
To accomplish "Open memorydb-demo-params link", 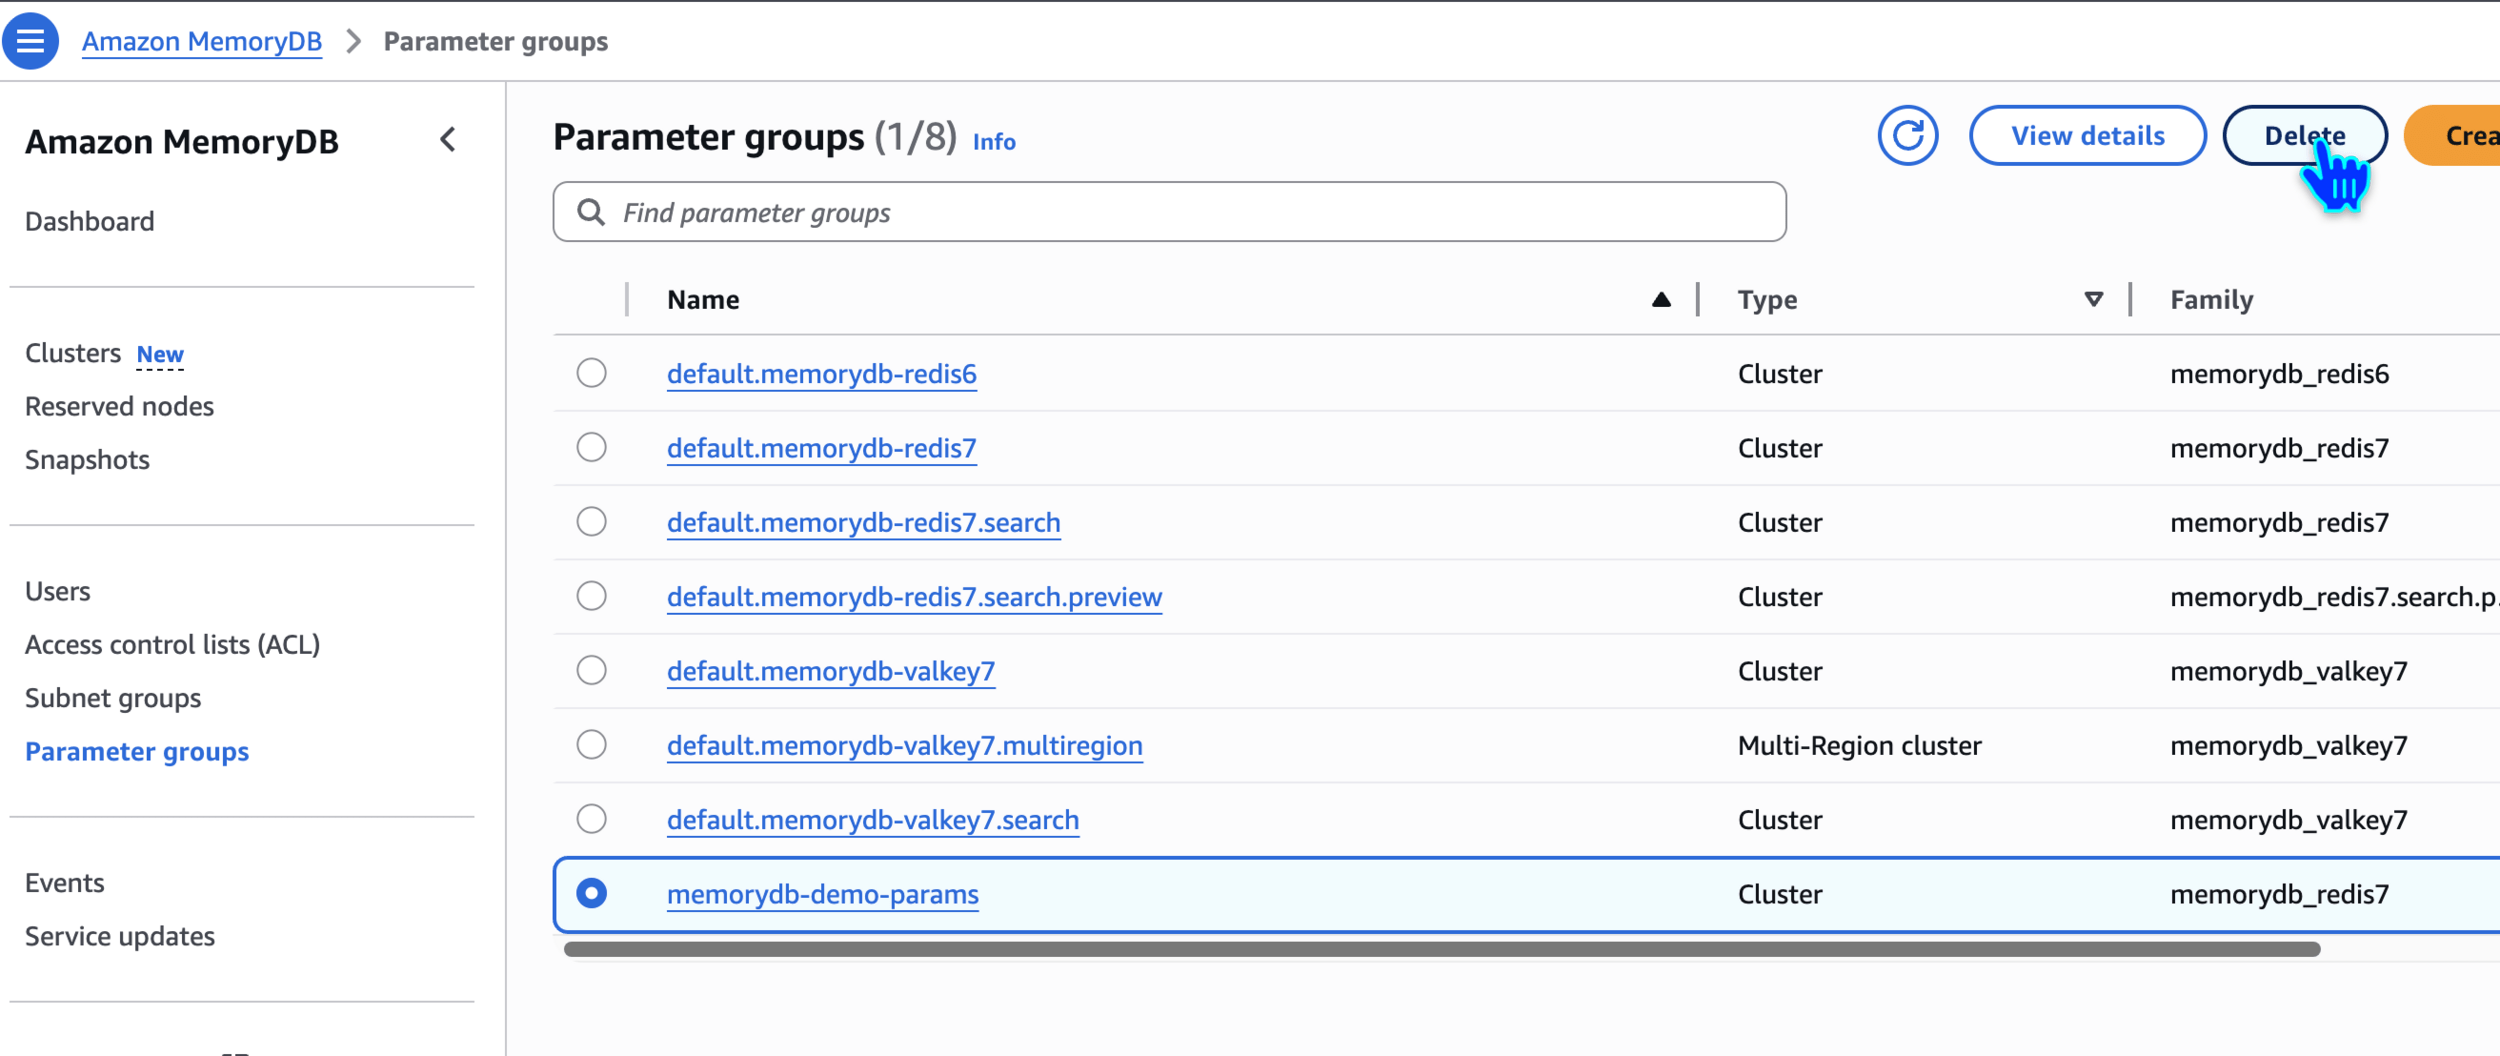I will 823,894.
